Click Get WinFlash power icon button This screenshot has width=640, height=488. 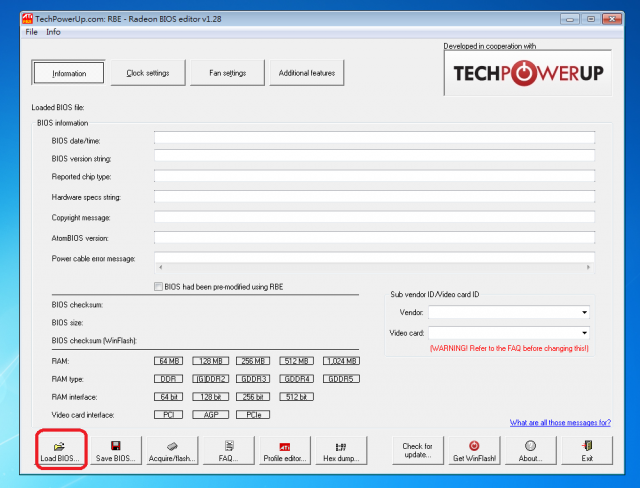tap(474, 450)
